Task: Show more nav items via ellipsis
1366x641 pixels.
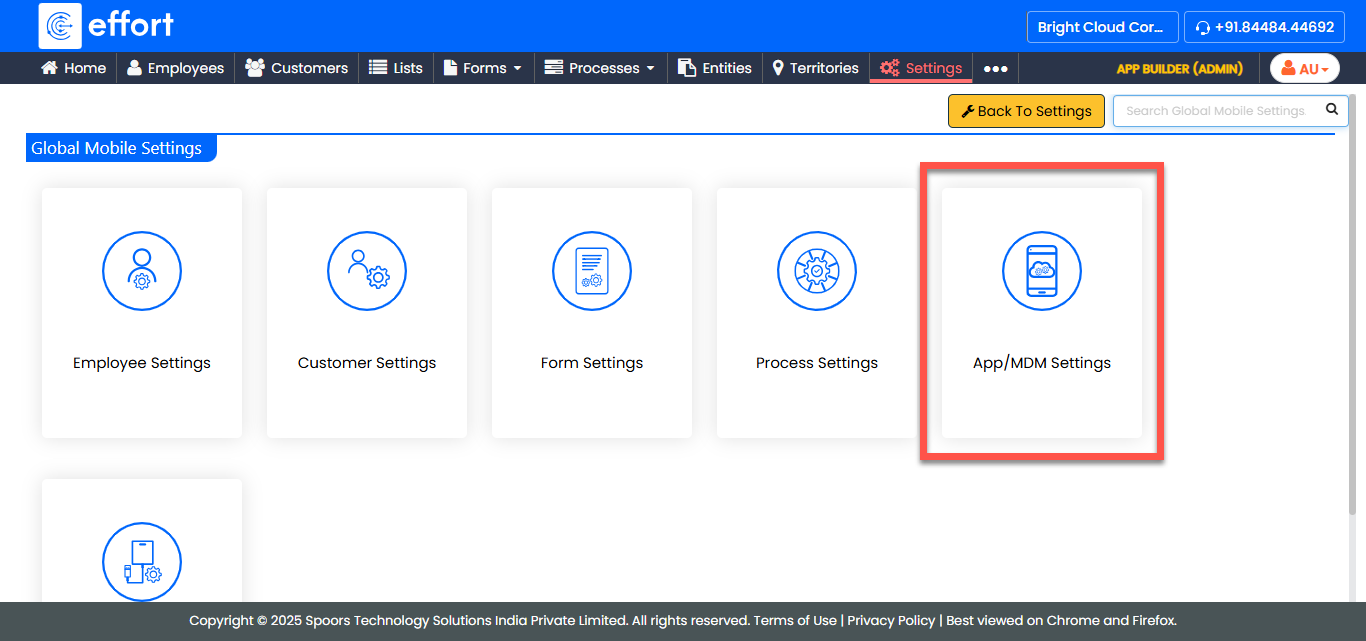Action: 995,69
